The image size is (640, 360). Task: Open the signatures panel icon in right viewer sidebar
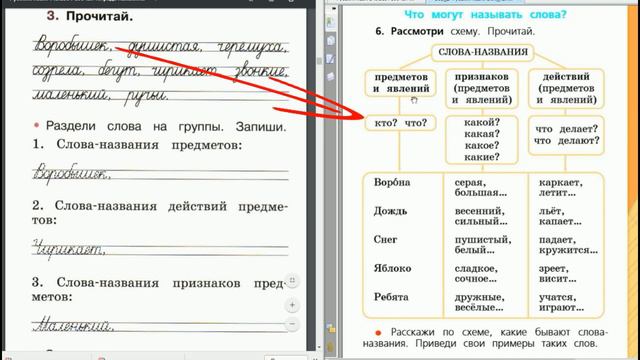click(331, 59)
